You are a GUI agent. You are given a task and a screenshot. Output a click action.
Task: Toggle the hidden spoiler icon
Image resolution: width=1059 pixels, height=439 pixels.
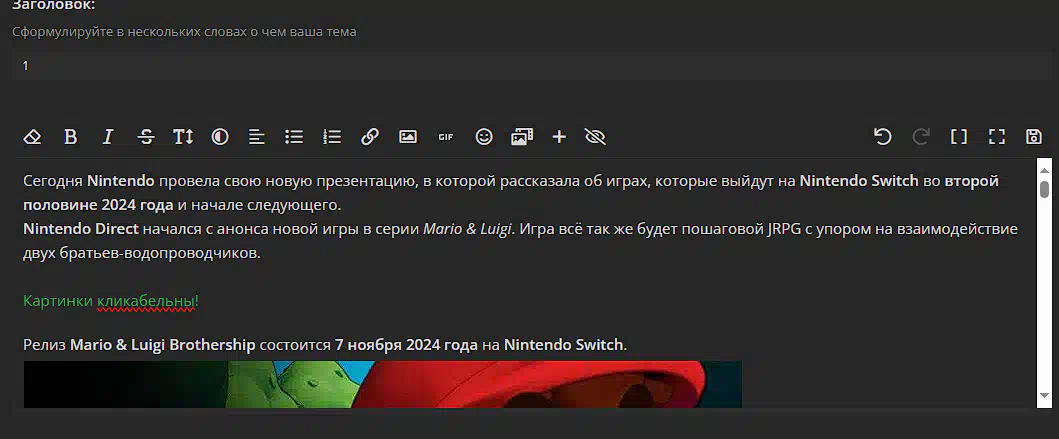click(596, 137)
